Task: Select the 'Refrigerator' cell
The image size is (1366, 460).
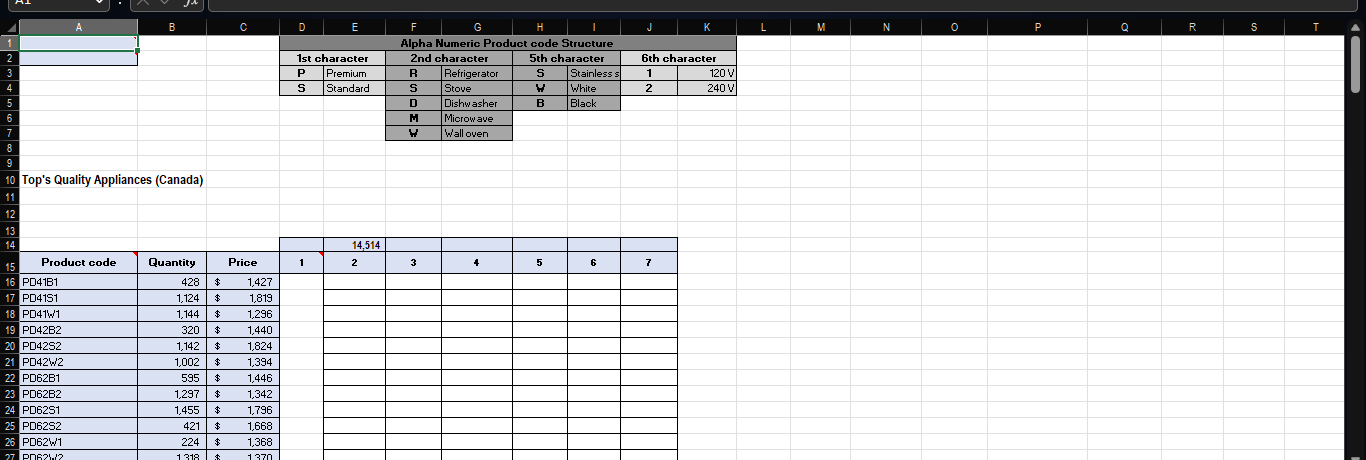Action: click(x=477, y=73)
